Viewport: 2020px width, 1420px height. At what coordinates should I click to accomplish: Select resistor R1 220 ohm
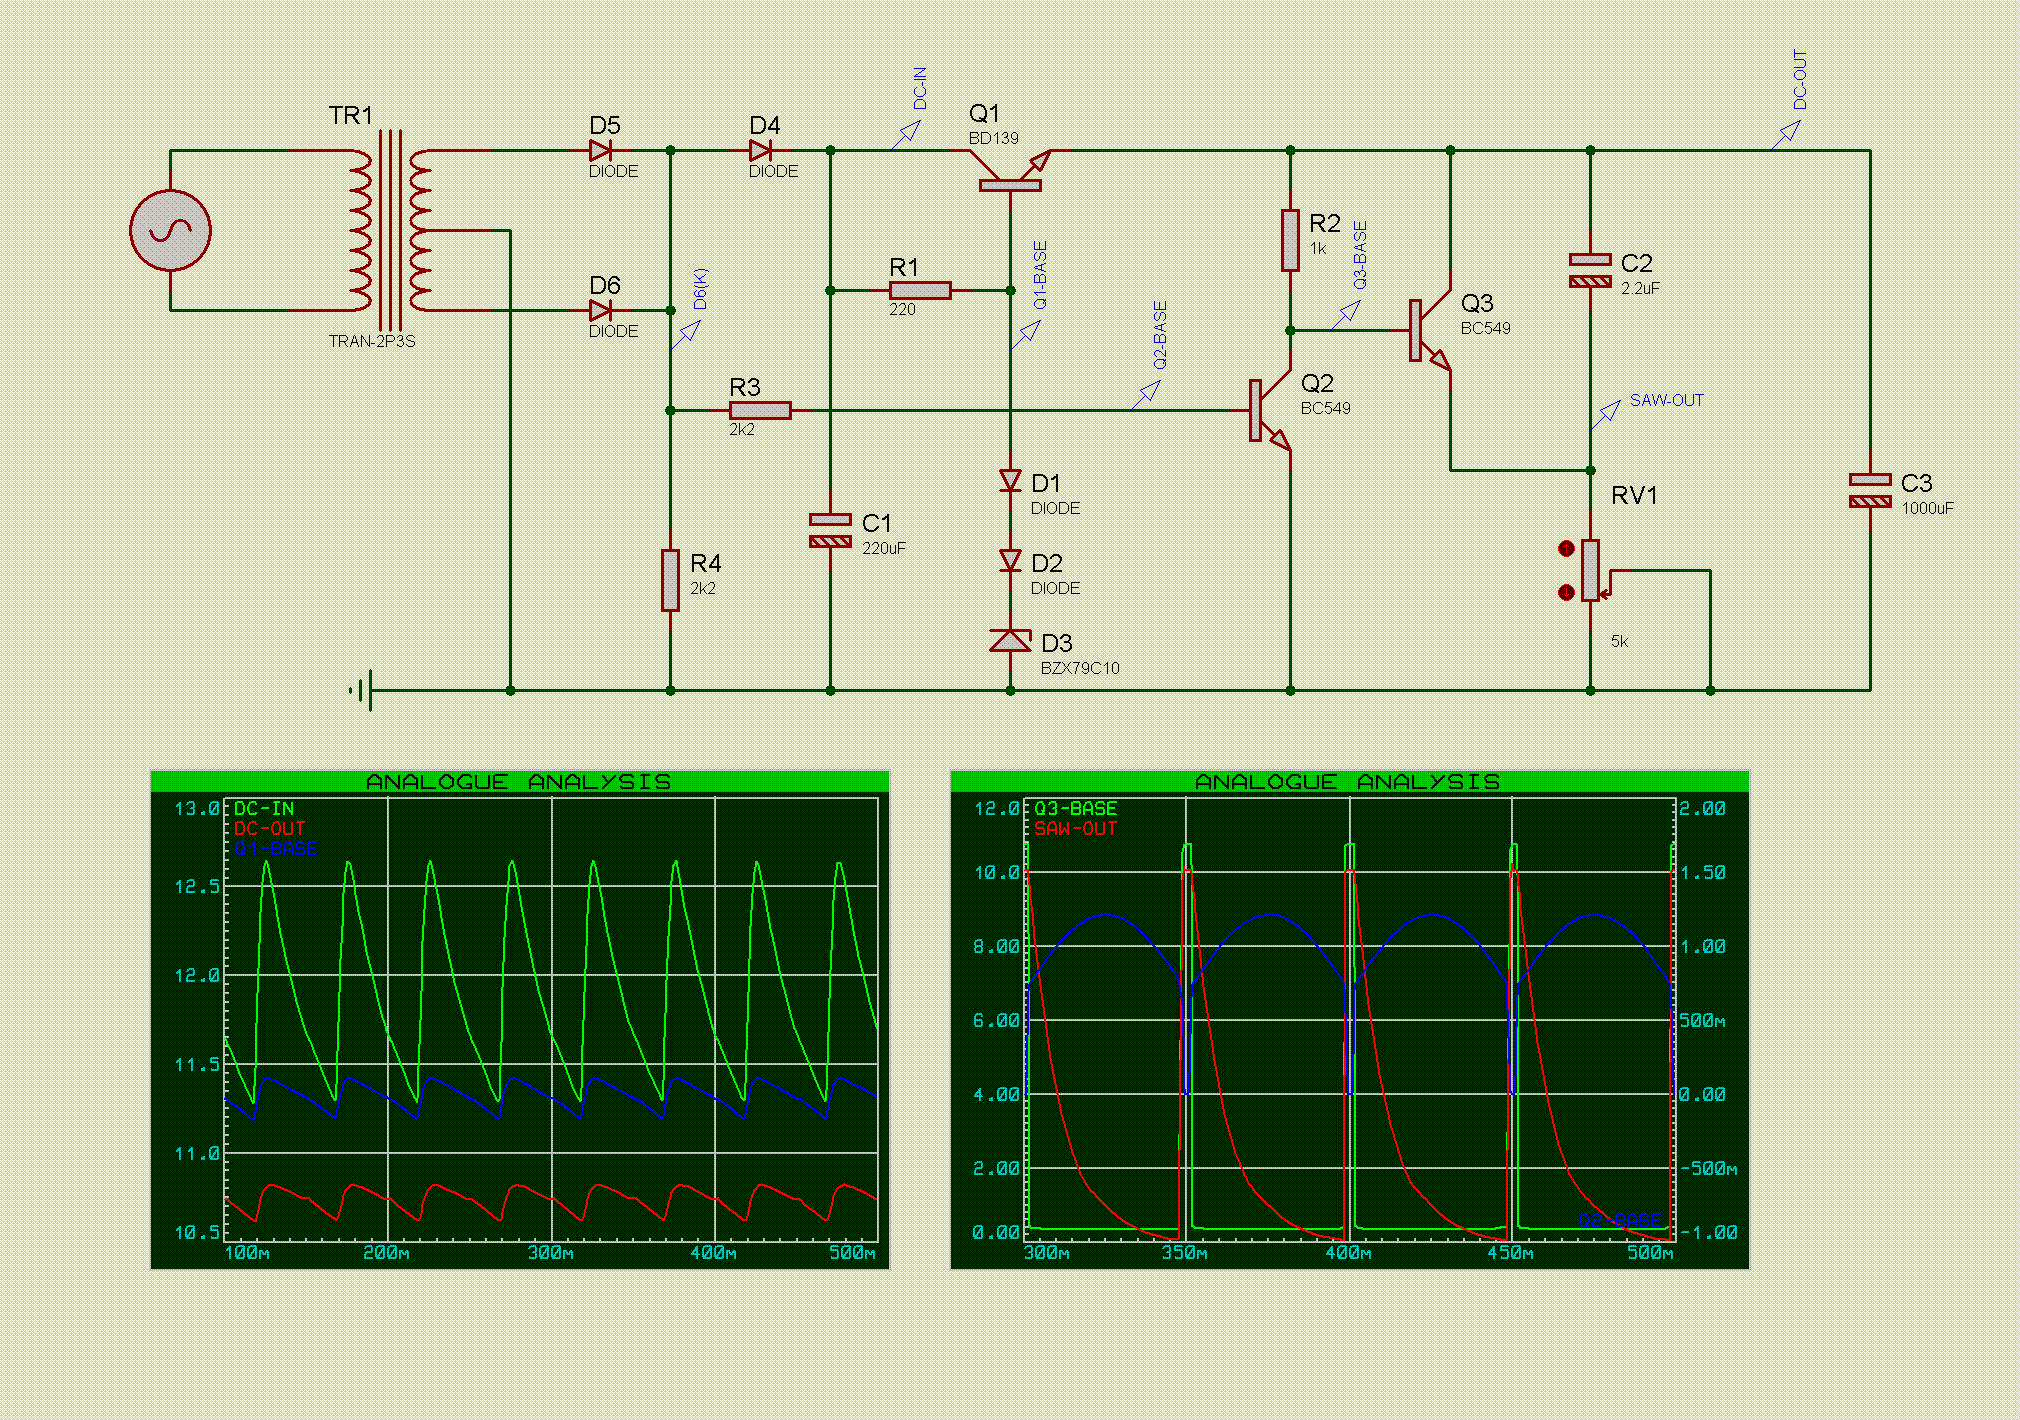(920, 291)
